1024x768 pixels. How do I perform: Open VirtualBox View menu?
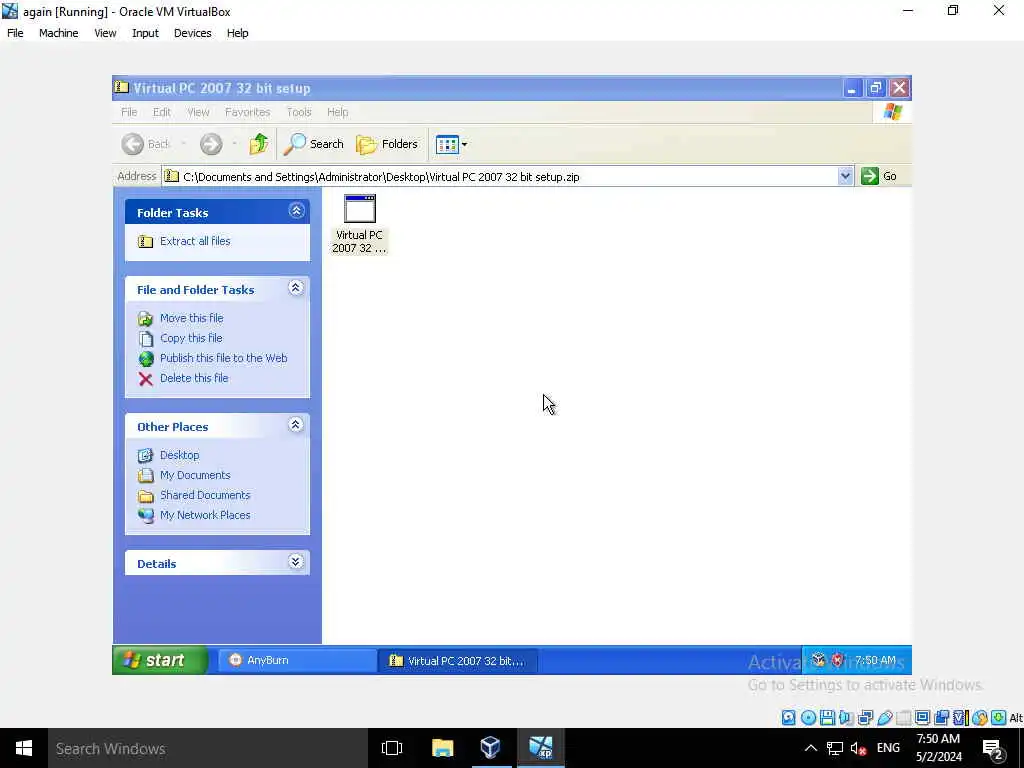(x=105, y=33)
